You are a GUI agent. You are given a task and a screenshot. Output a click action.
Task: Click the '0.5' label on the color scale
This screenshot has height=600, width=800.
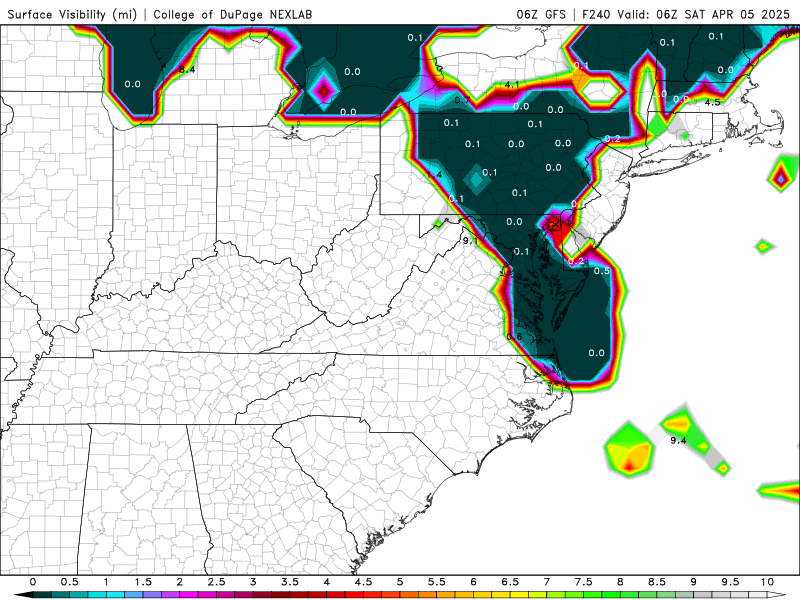pyautogui.click(x=69, y=582)
